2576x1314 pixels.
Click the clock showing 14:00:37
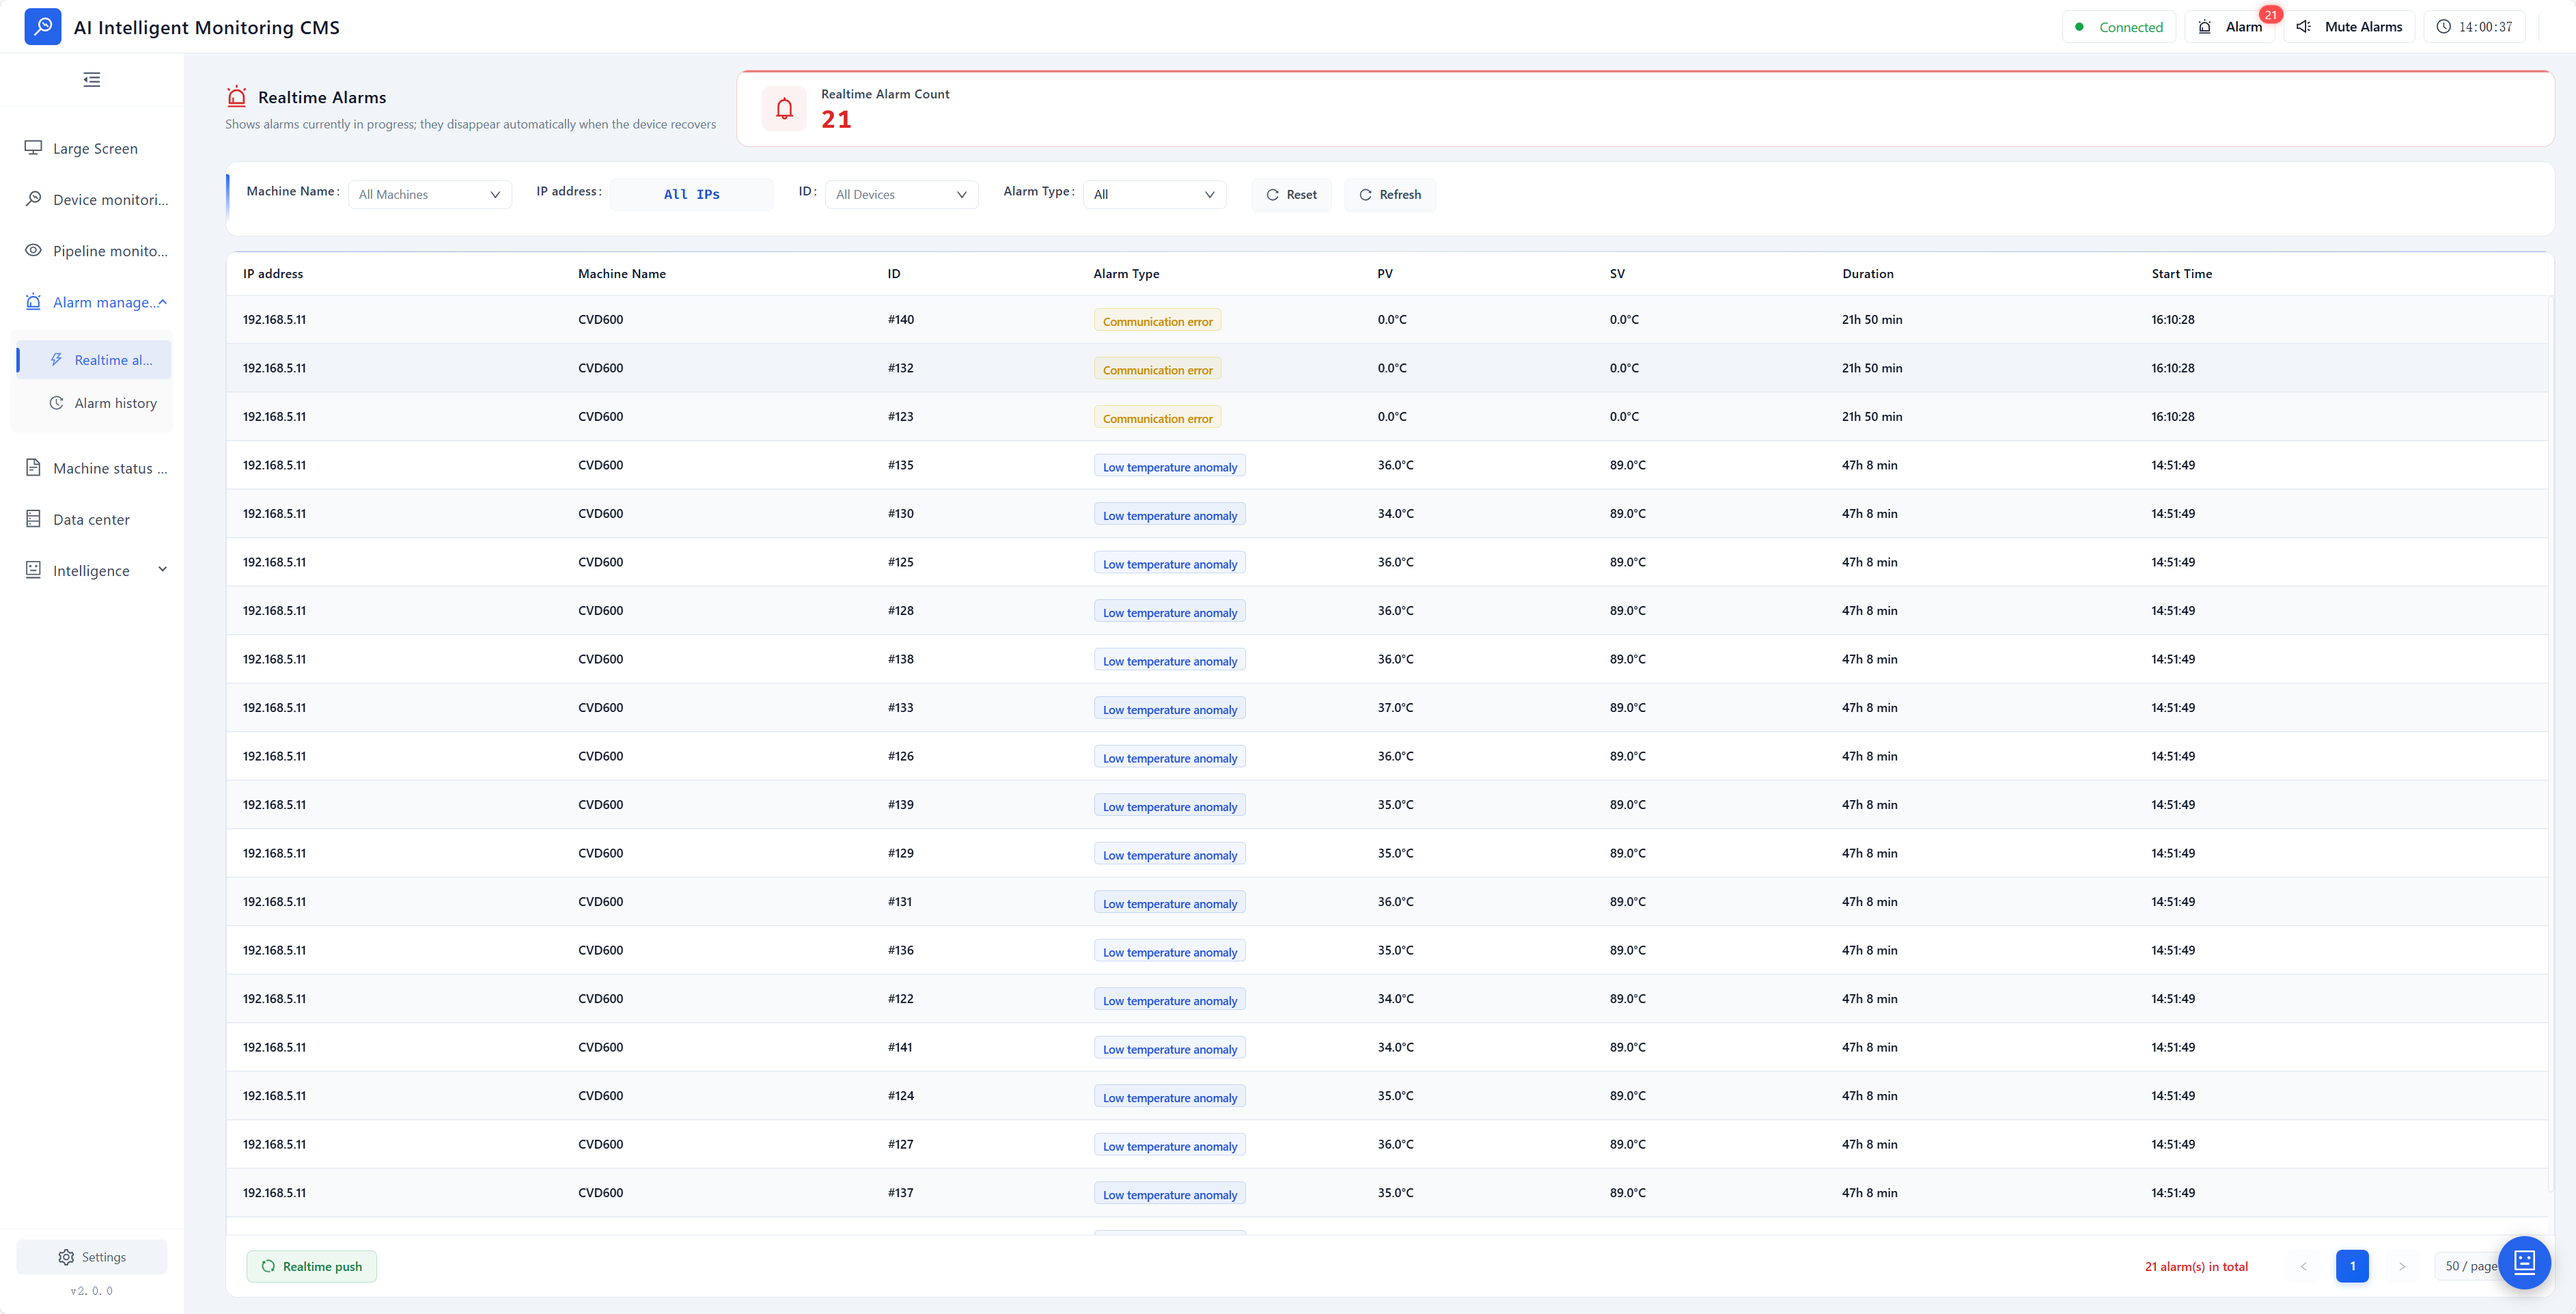(2474, 27)
